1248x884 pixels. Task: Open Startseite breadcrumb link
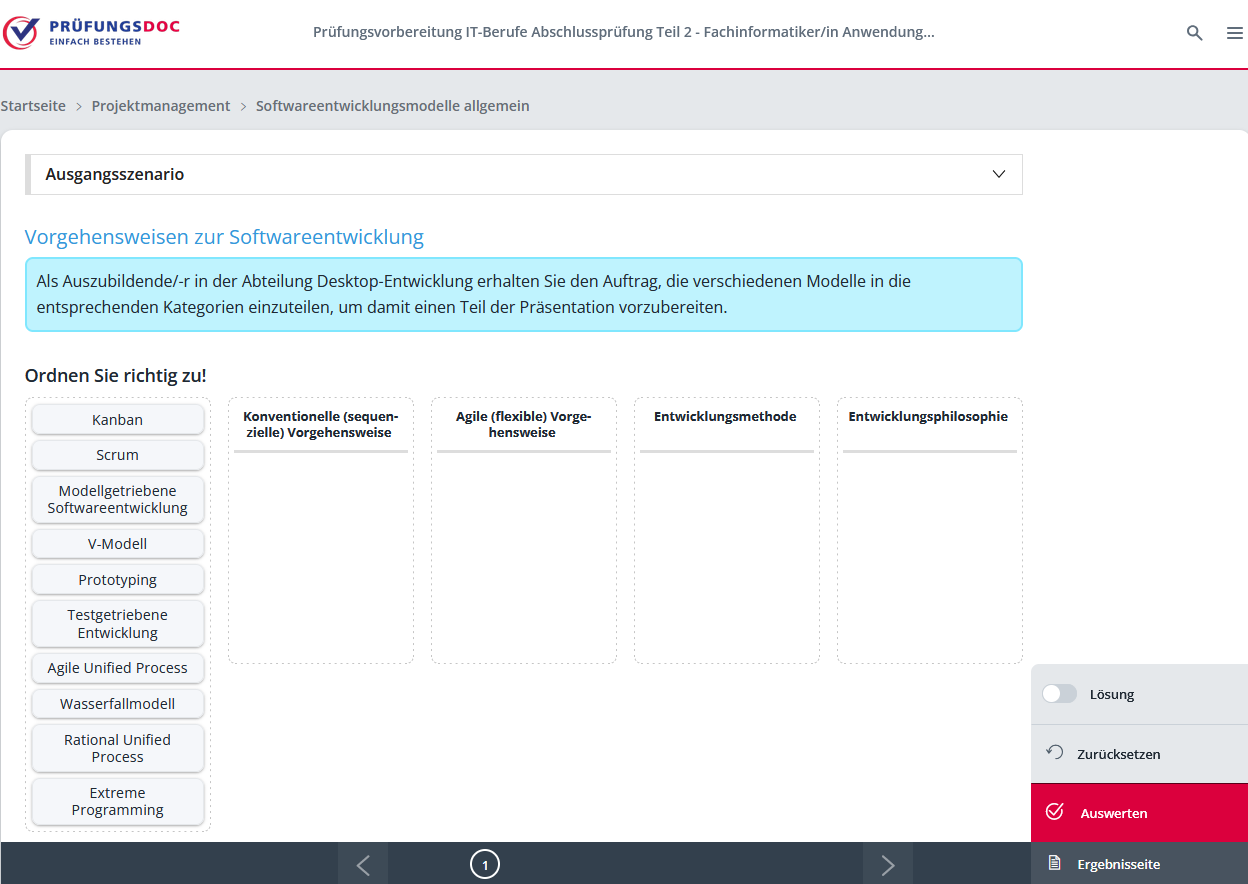click(x=33, y=106)
